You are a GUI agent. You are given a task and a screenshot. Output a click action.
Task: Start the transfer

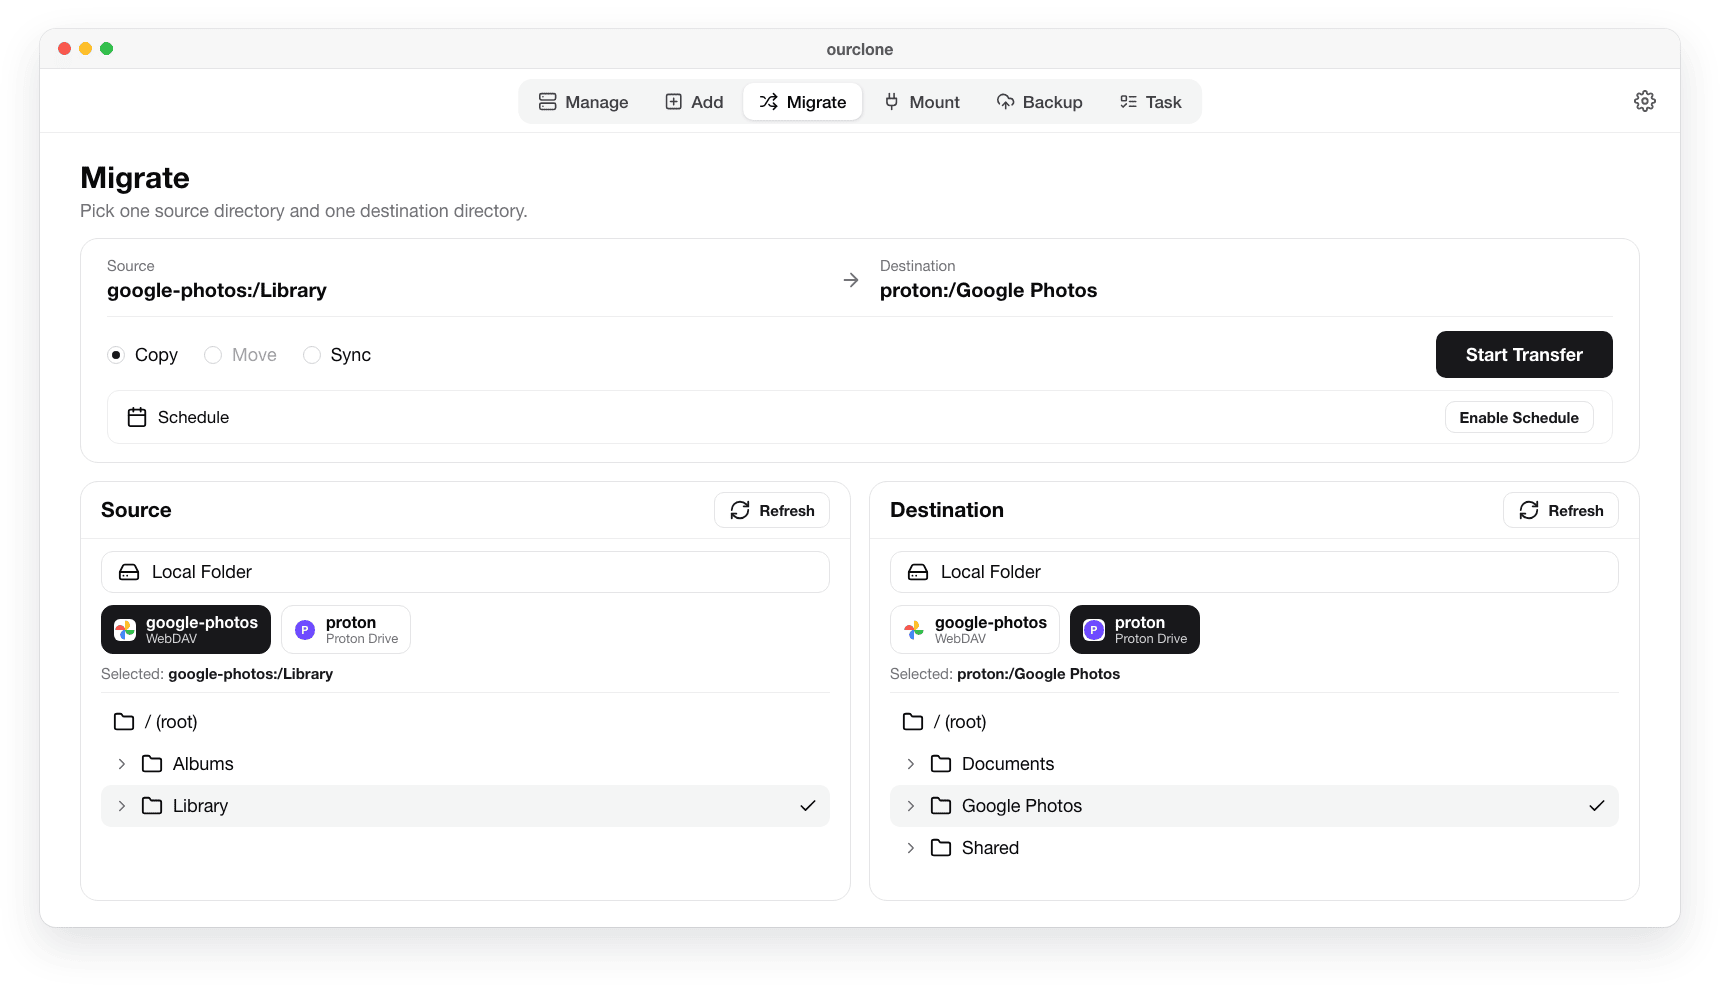tap(1524, 355)
